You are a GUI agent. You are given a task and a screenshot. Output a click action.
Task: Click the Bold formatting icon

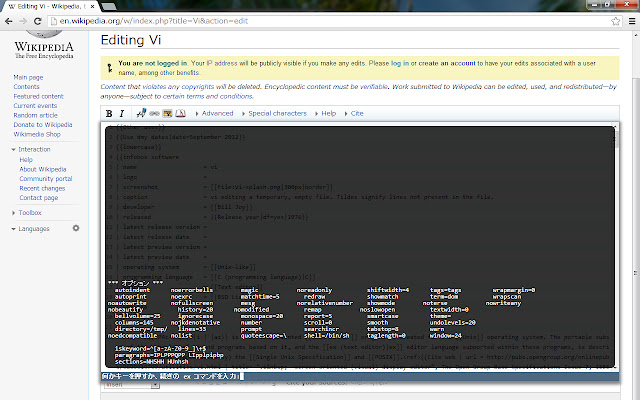click(x=108, y=114)
